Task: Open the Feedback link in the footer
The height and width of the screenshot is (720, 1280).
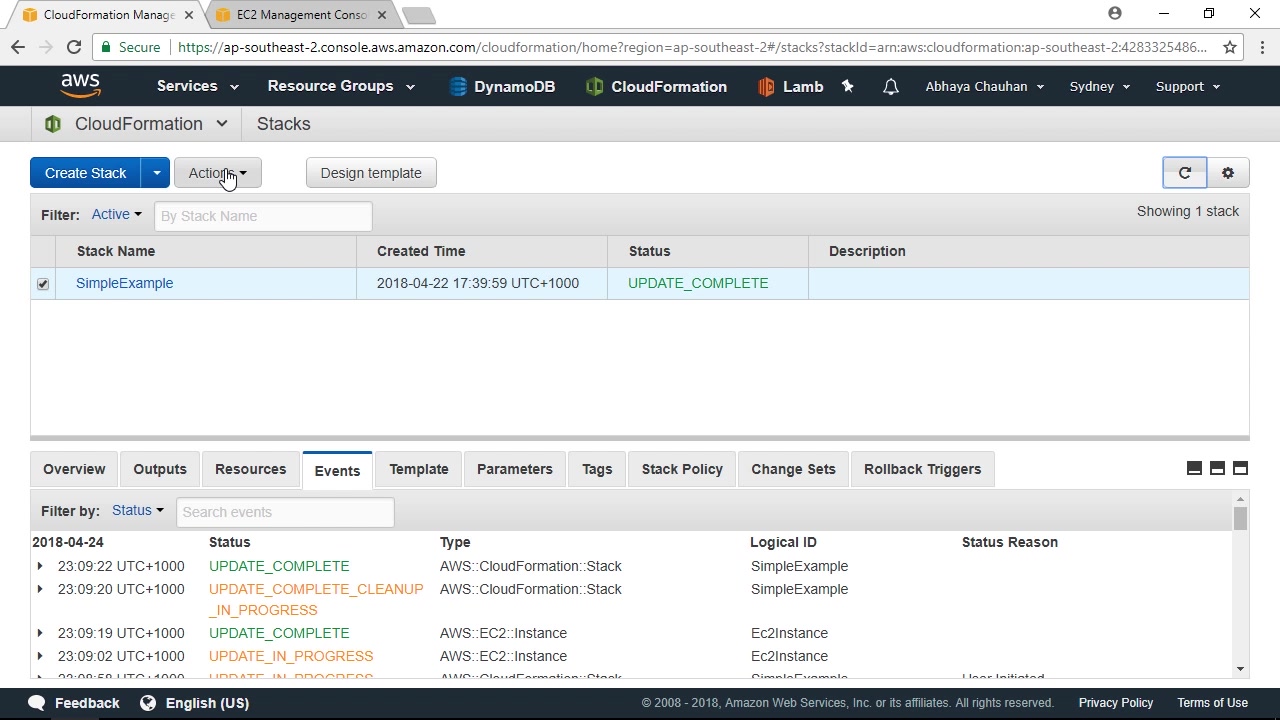Action: point(74,703)
